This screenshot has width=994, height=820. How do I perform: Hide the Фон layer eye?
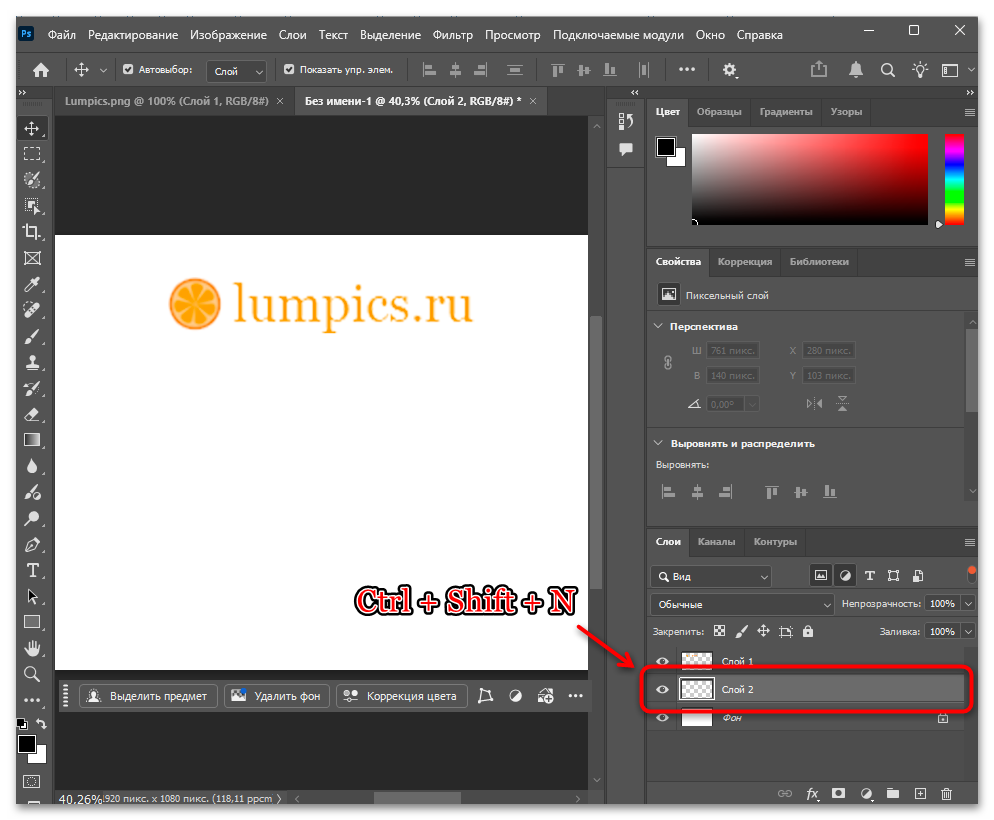pos(662,717)
